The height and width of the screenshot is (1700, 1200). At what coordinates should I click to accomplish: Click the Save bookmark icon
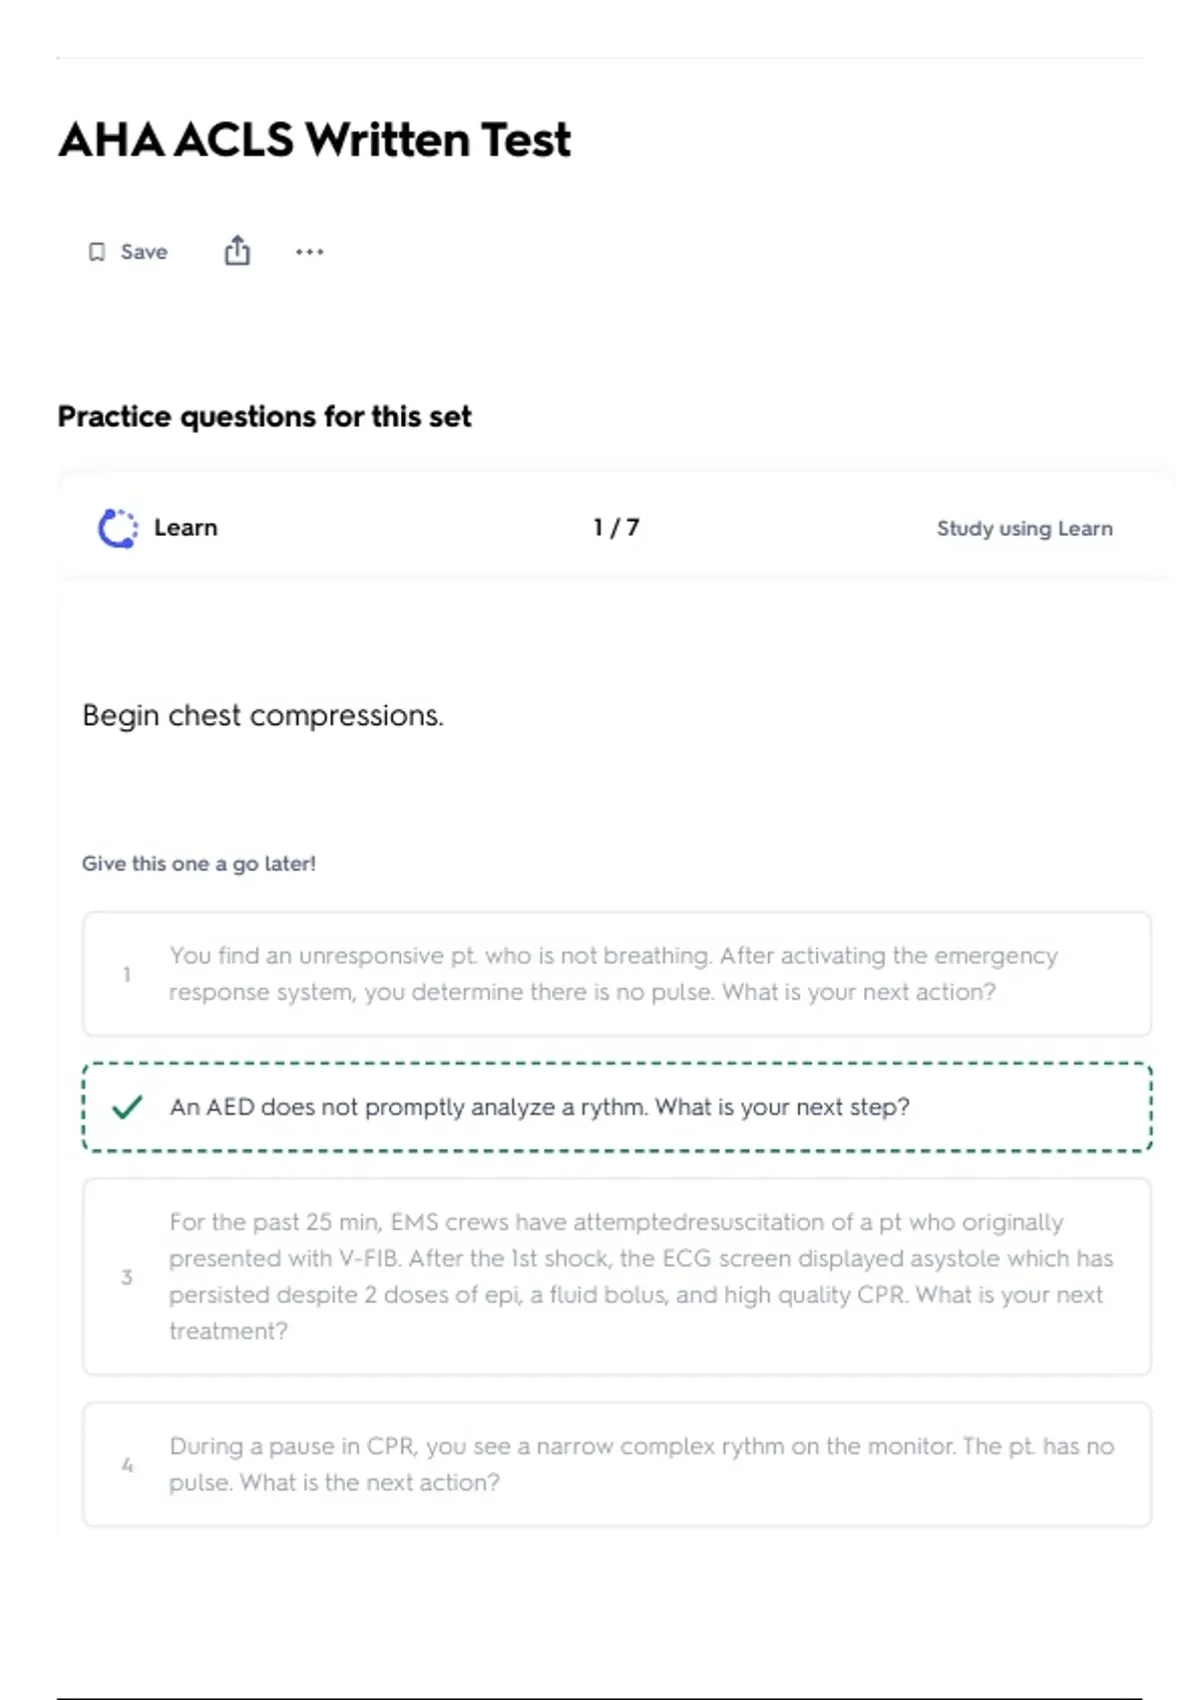coord(97,252)
